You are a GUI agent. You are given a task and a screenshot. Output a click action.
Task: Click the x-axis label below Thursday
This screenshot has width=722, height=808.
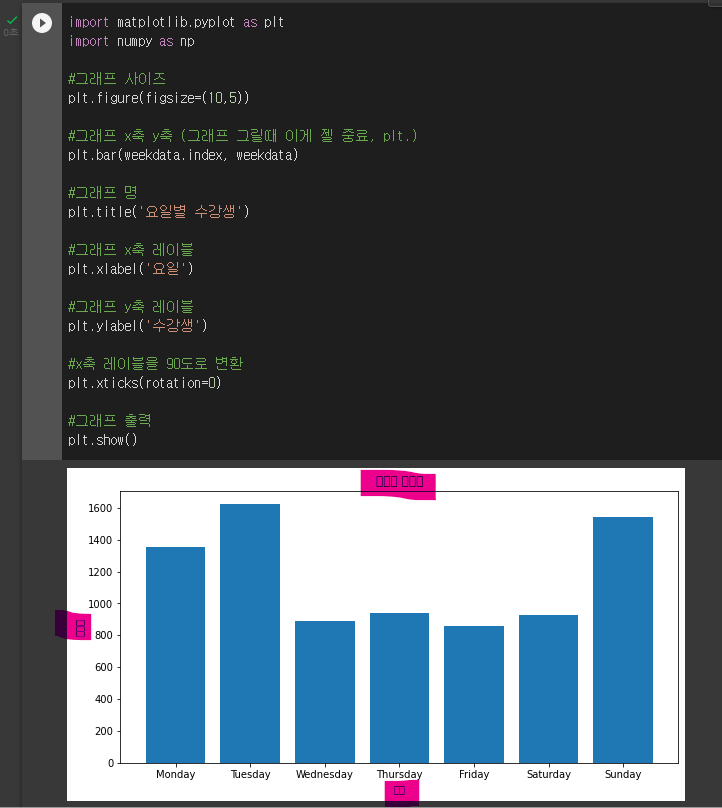399,791
